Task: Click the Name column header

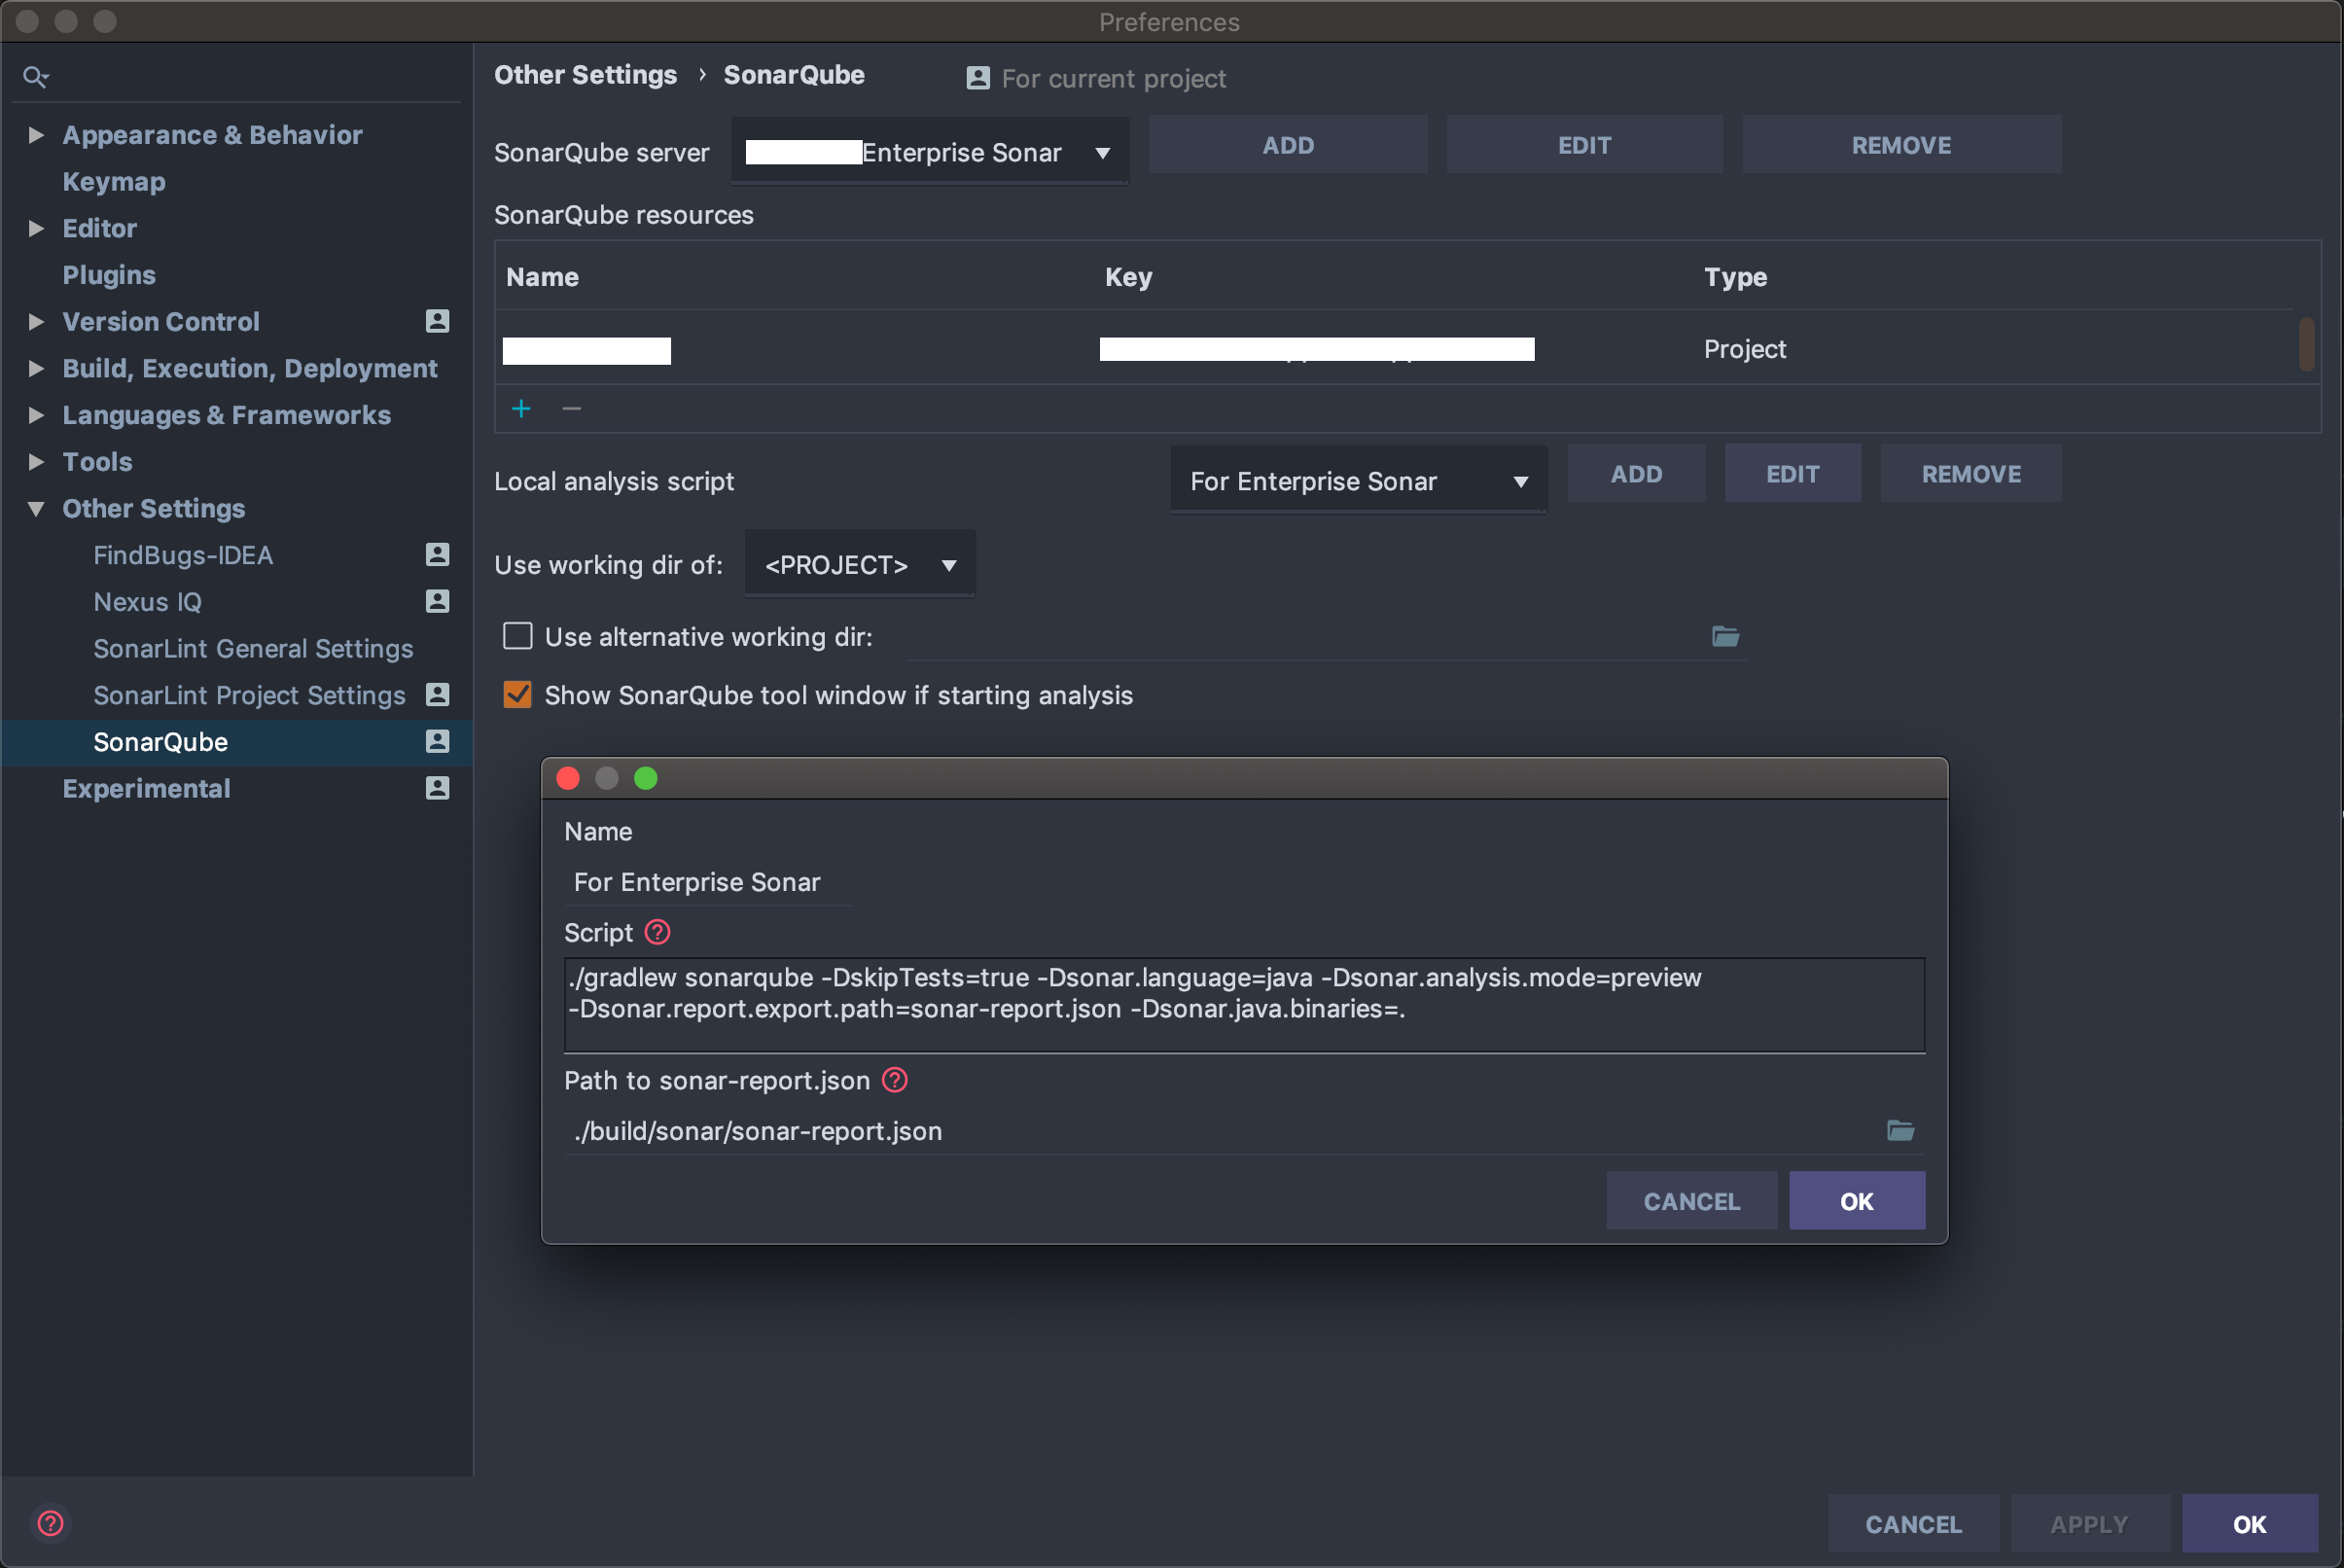Action: click(542, 277)
